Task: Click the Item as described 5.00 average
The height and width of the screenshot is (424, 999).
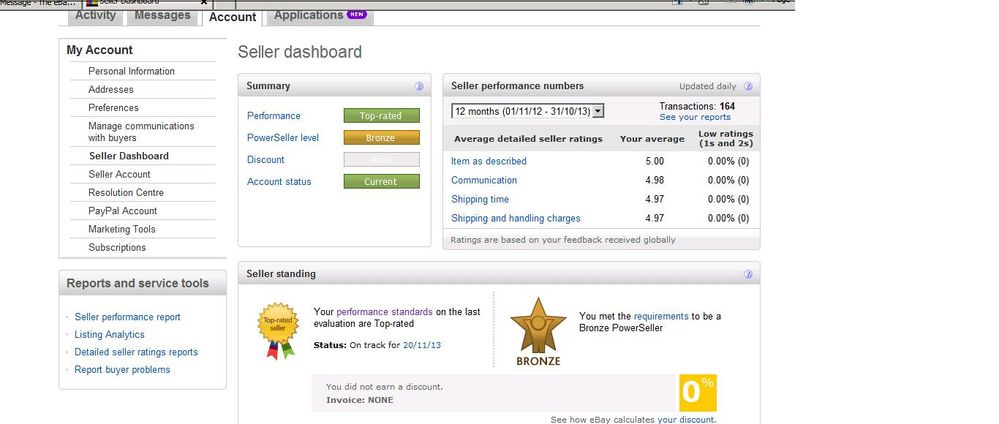Action: [654, 161]
